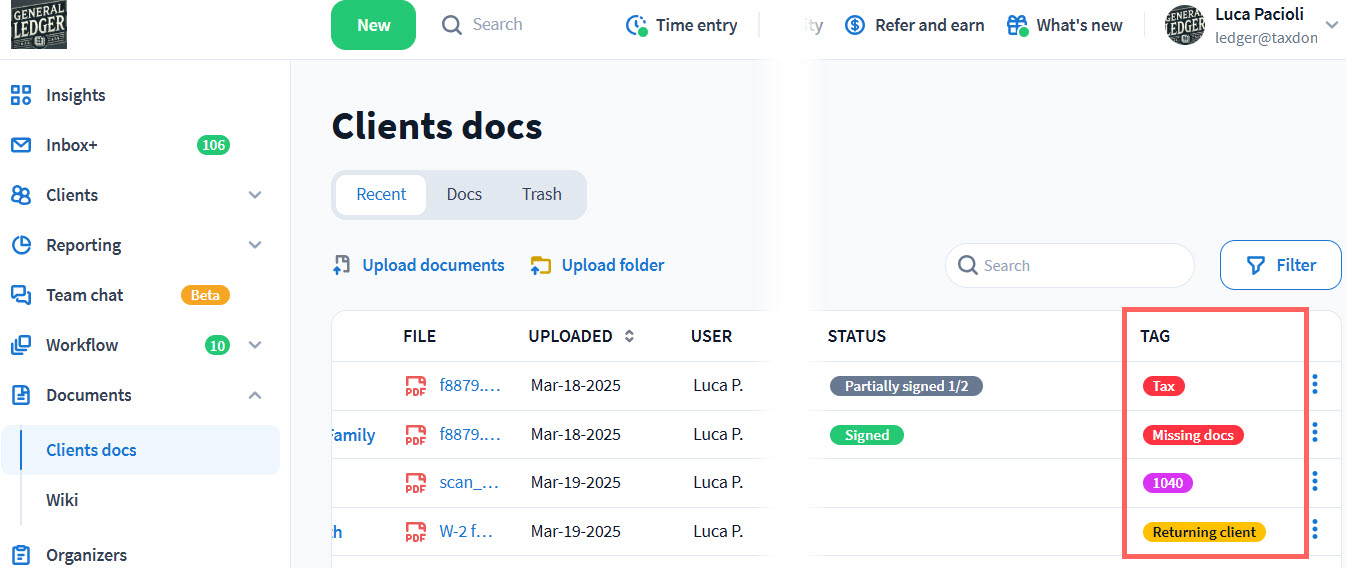Click the Time entry clock icon
The width and height of the screenshot is (1346, 568).
click(636, 26)
